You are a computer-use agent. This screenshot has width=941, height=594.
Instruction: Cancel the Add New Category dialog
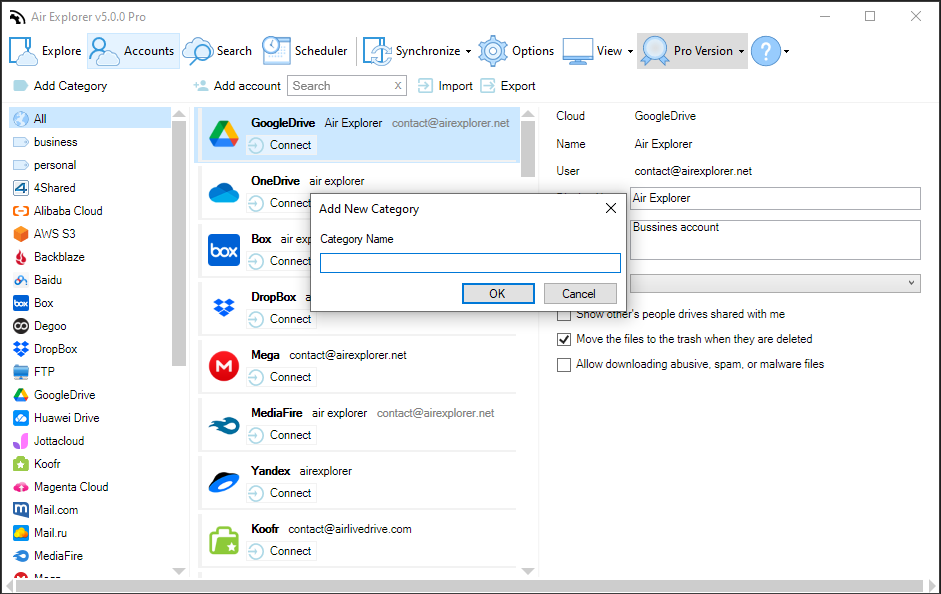tap(580, 293)
